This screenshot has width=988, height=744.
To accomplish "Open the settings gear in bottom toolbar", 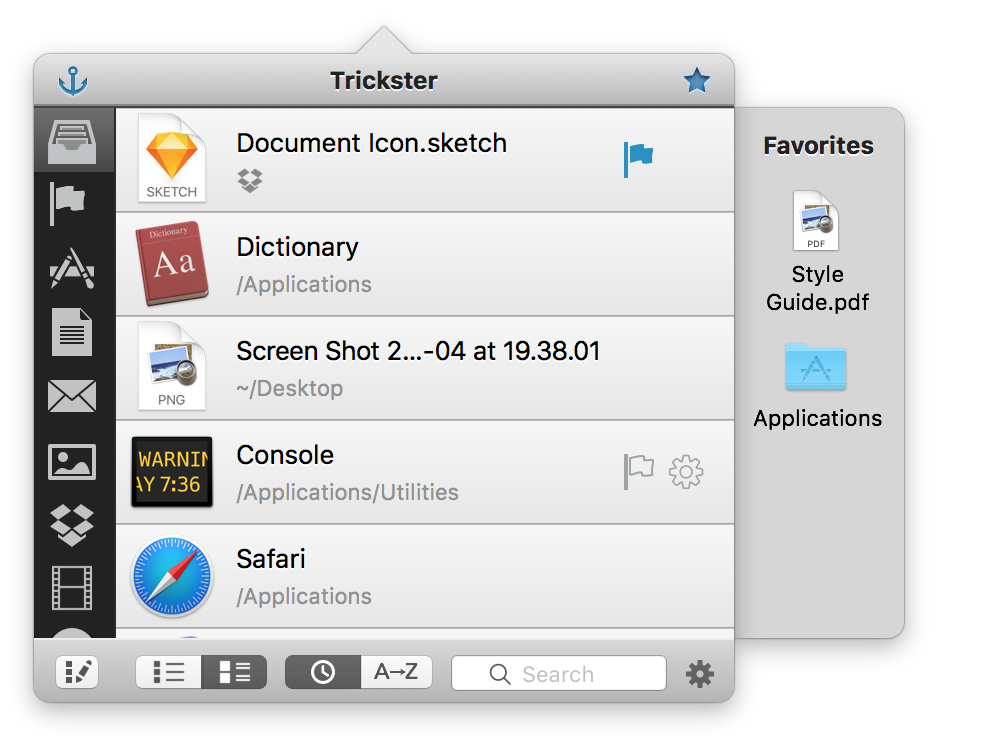I will coord(699,674).
